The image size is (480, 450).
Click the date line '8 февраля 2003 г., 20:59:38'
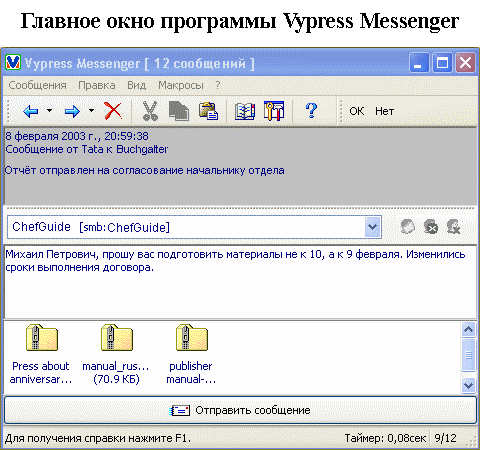[x=77, y=136]
